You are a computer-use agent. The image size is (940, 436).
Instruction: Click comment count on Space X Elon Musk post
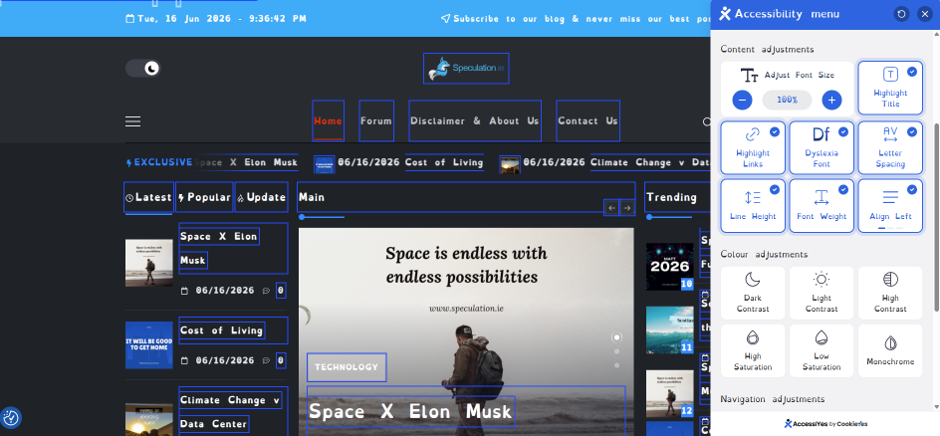tap(281, 291)
